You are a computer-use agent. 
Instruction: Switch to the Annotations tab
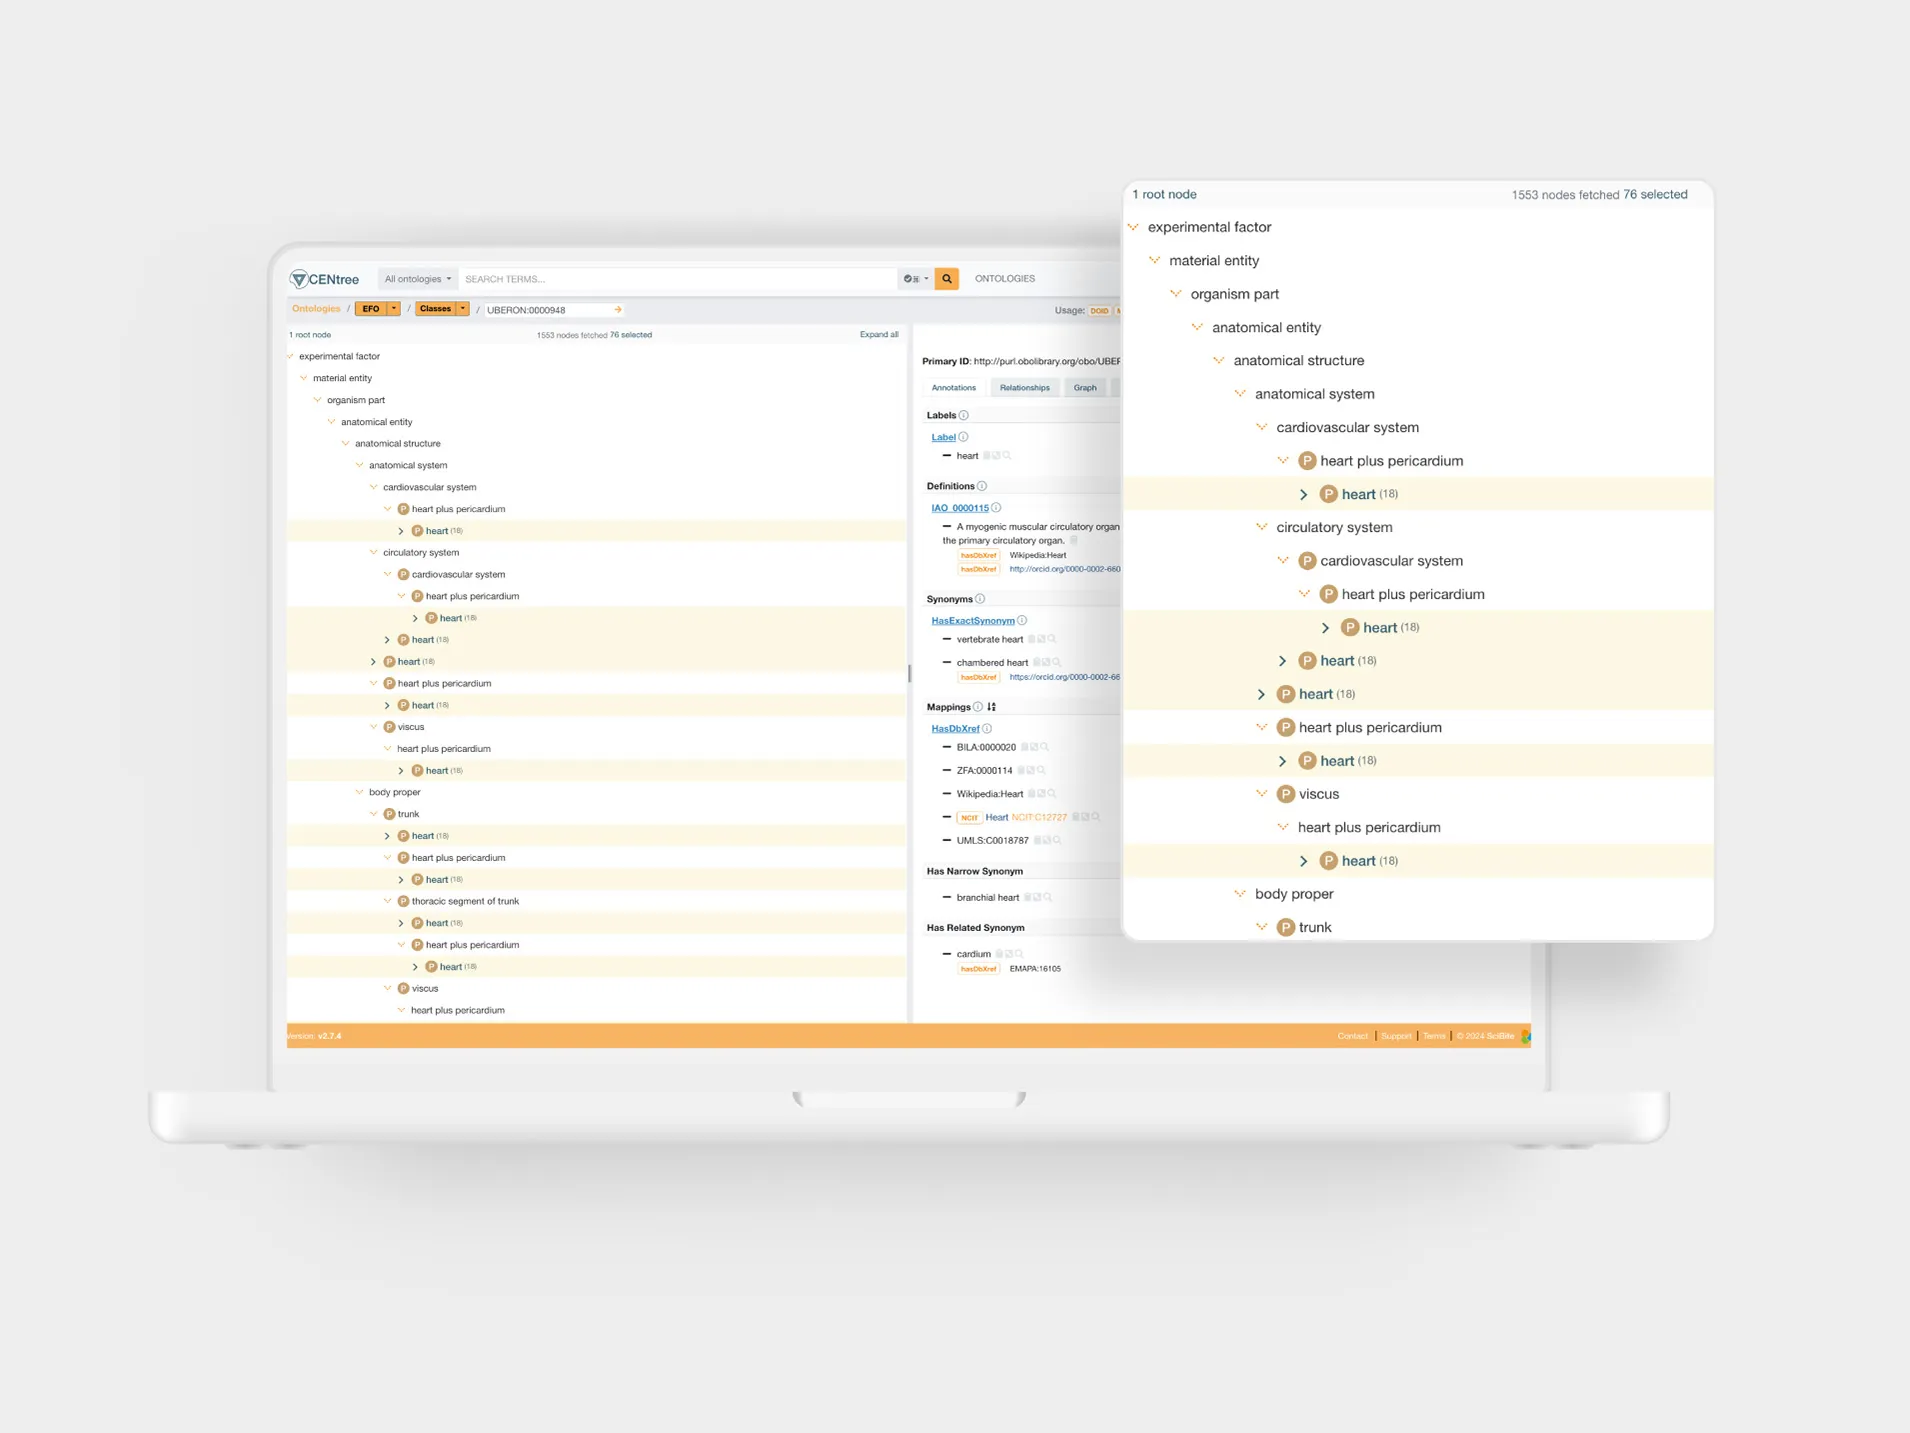953,388
